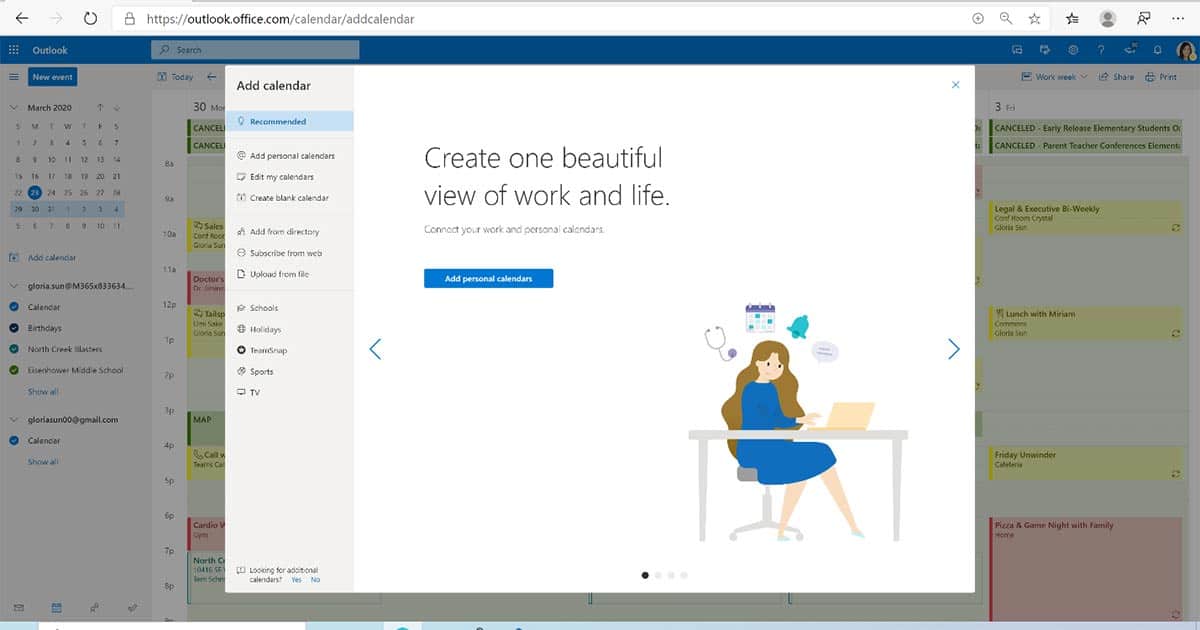Click Yes for additional calendars prompt
The width and height of the screenshot is (1200, 630).
(x=296, y=580)
